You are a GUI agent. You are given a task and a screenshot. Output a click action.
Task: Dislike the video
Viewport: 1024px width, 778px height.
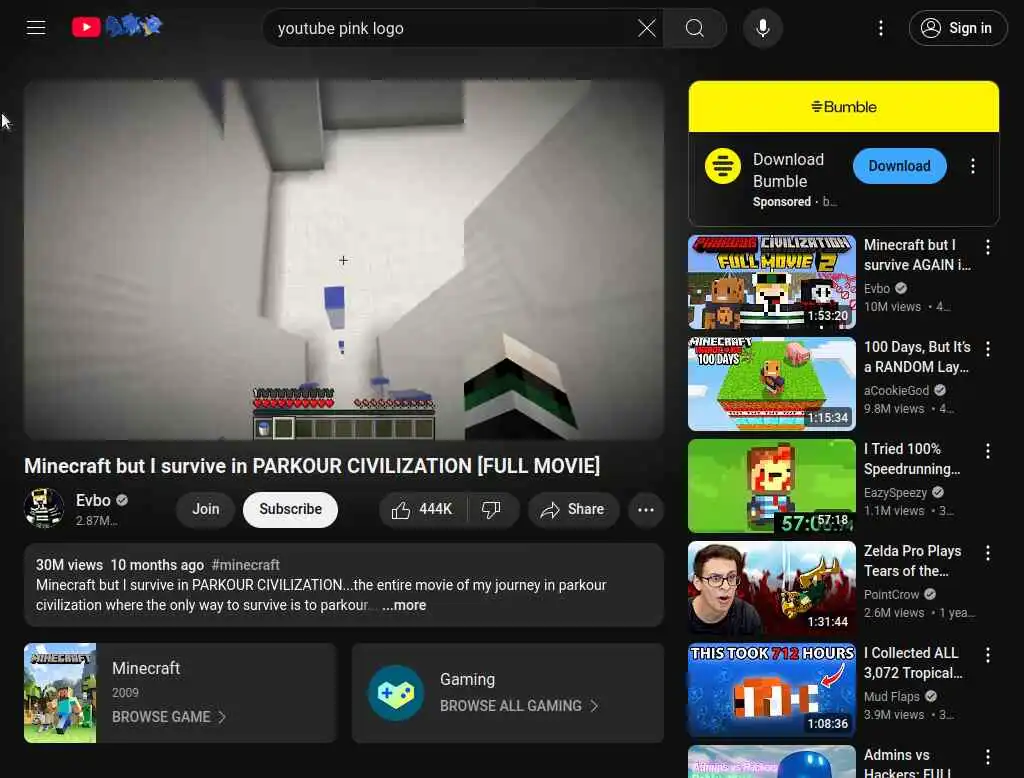coord(491,510)
